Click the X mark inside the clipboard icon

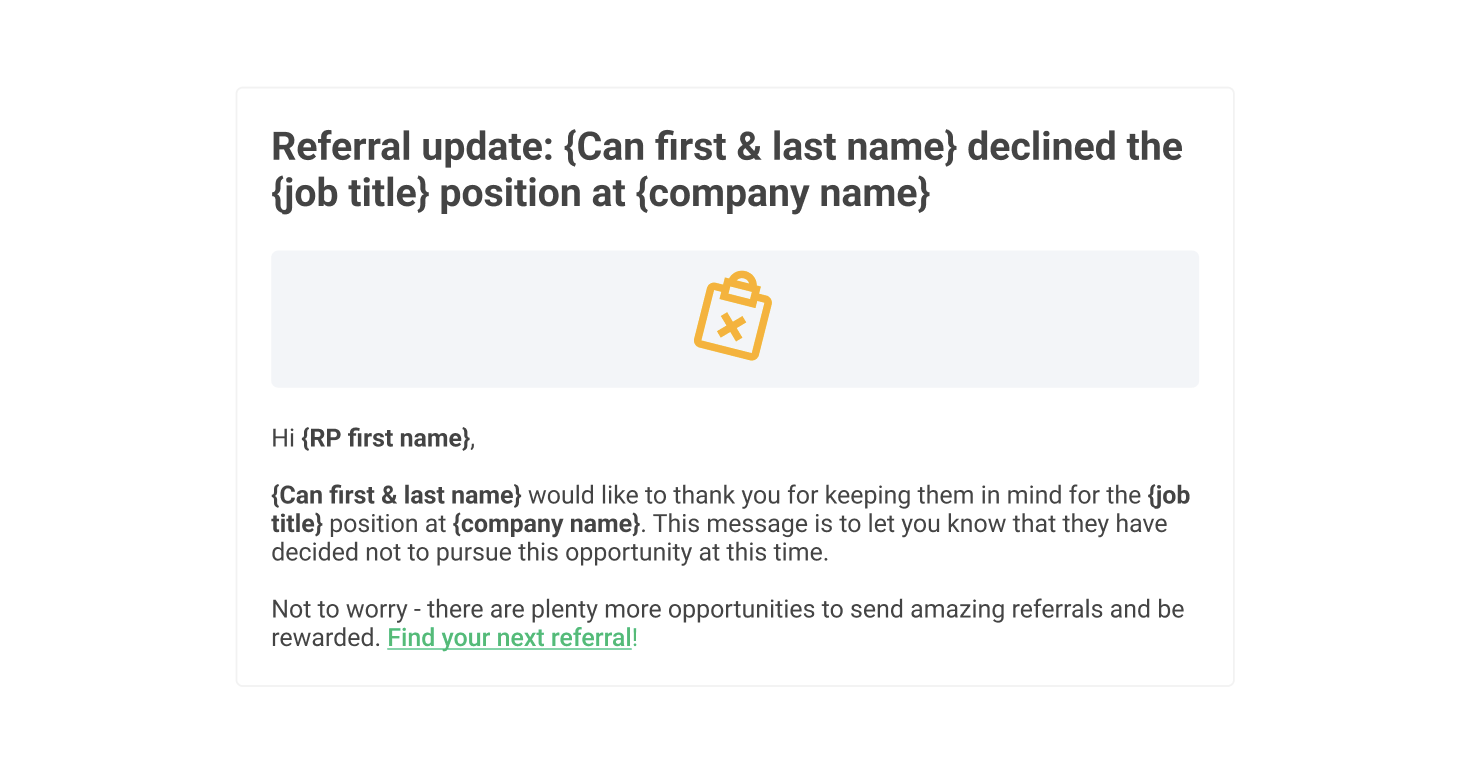click(x=732, y=326)
